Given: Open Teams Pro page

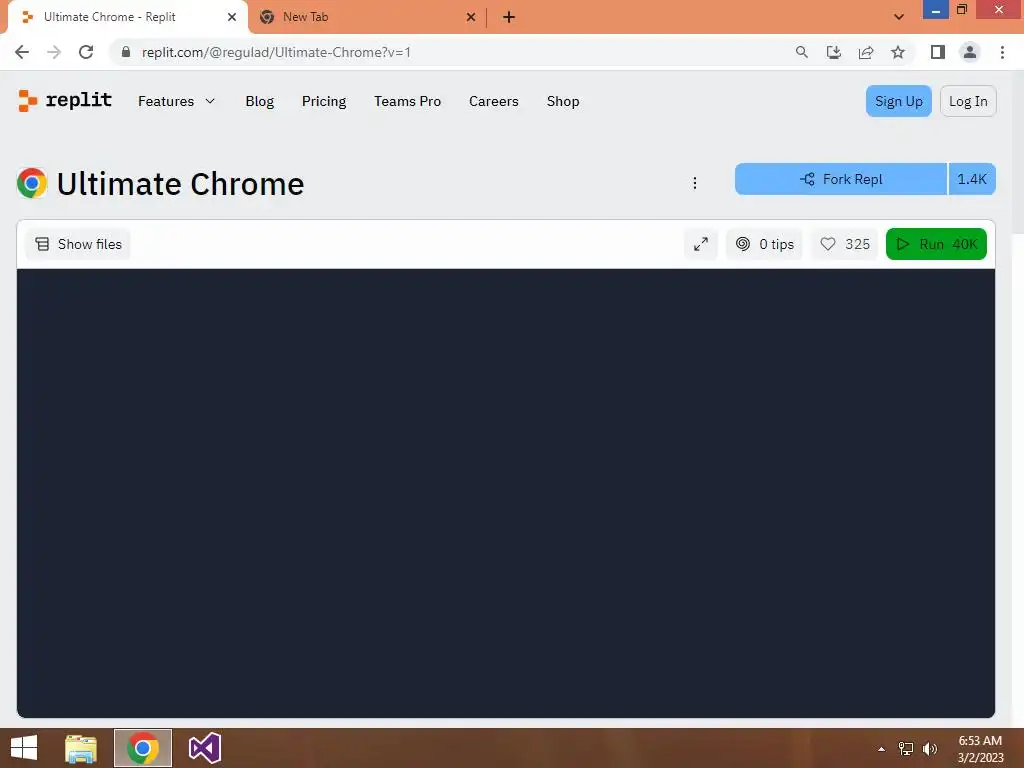Looking at the screenshot, I should 408,101.
